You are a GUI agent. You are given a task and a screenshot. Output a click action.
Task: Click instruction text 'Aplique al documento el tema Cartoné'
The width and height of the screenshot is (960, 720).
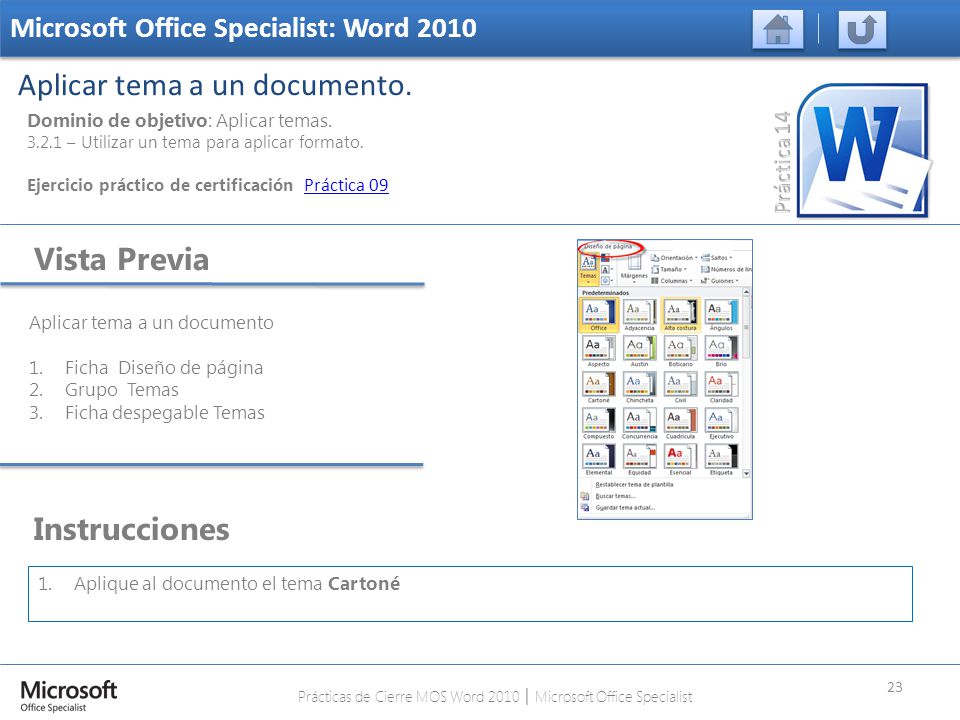tap(237, 583)
